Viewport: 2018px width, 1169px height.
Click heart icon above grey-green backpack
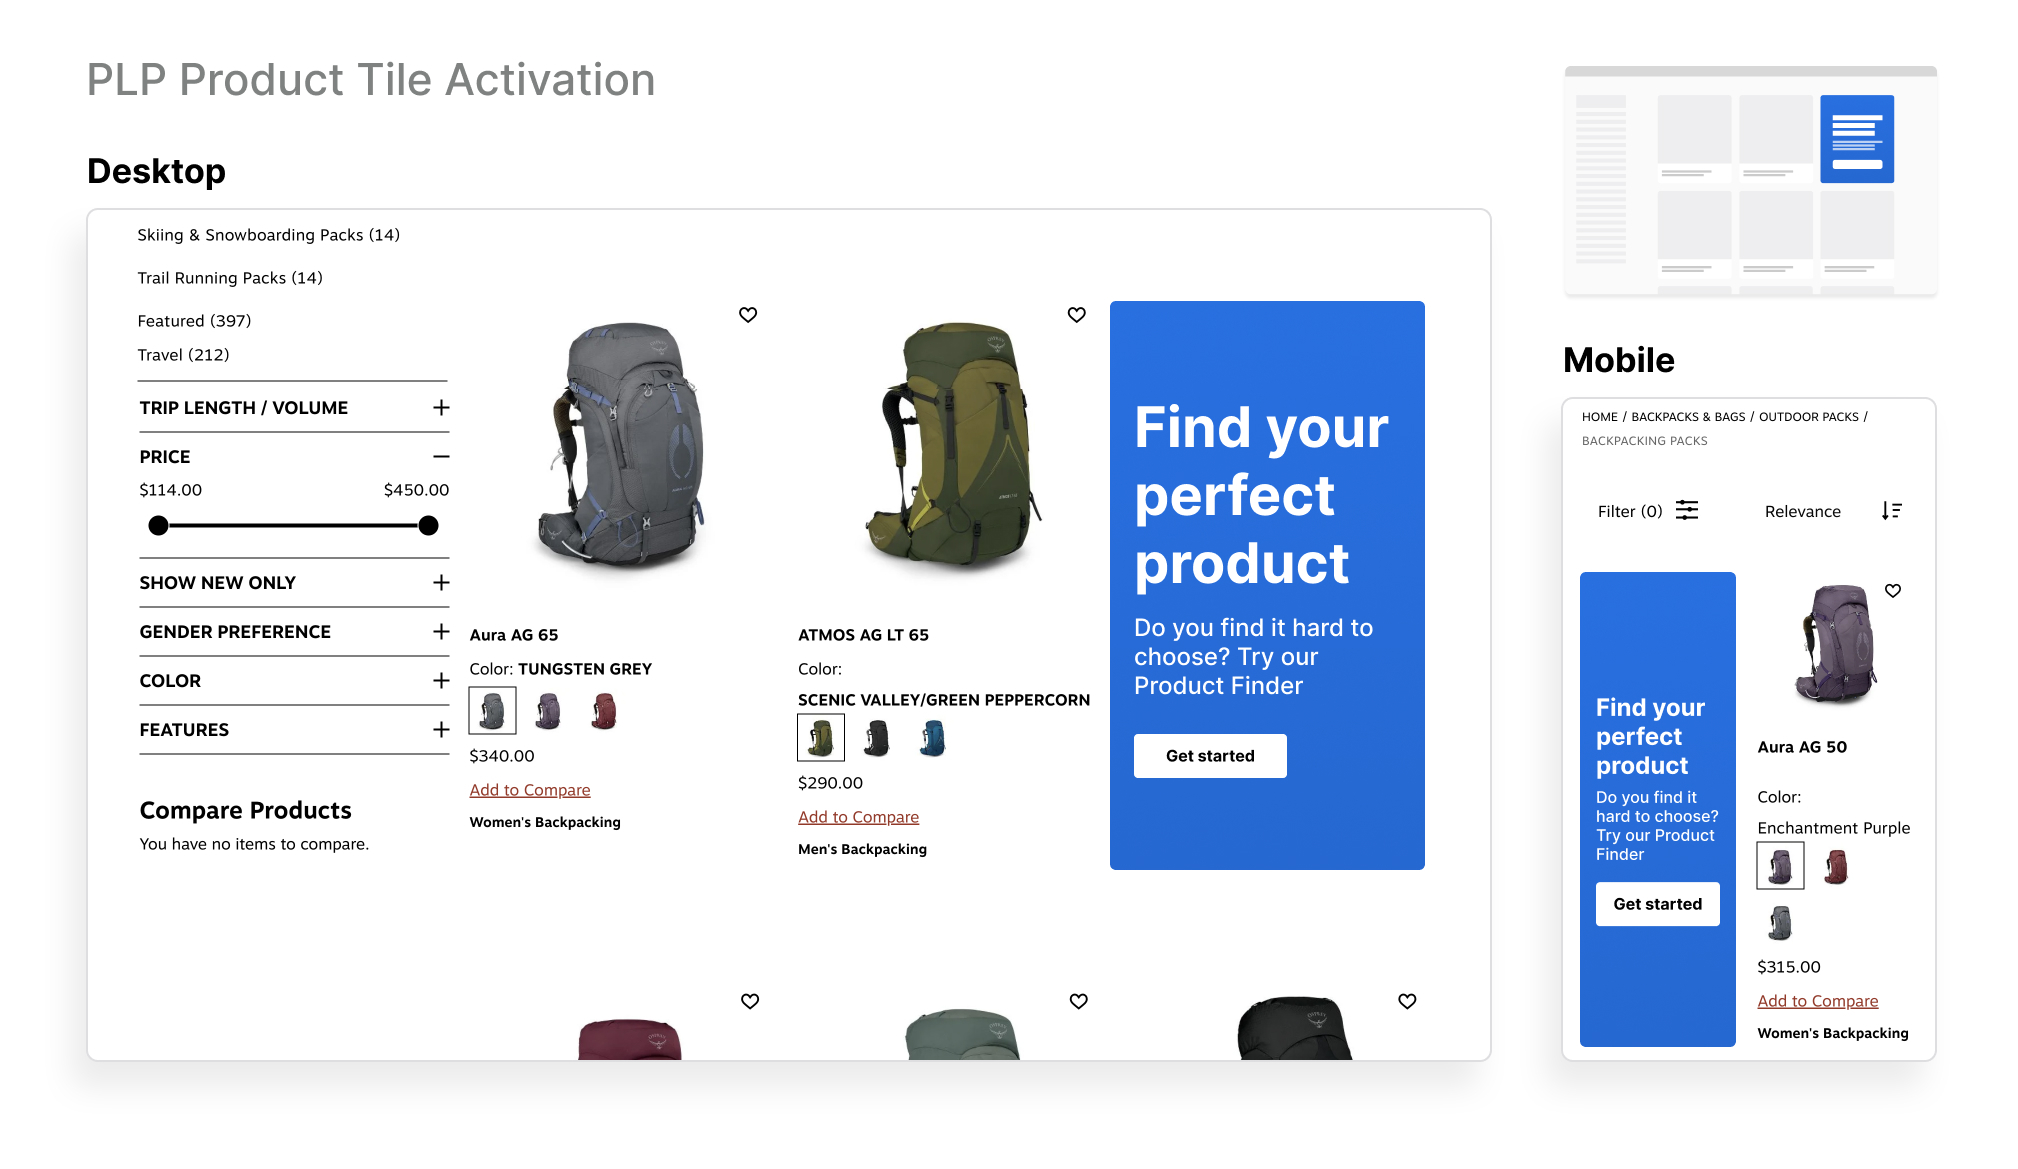[x=1079, y=1001]
